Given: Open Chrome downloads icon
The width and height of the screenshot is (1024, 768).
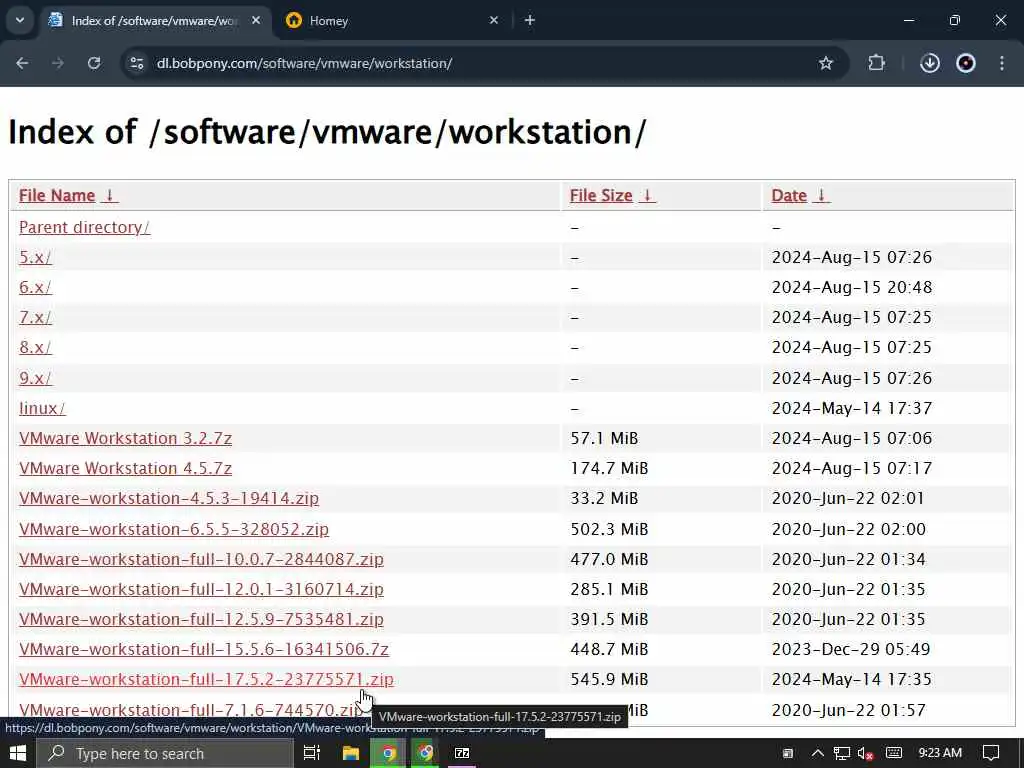Looking at the screenshot, I should pyautogui.click(x=930, y=63).
